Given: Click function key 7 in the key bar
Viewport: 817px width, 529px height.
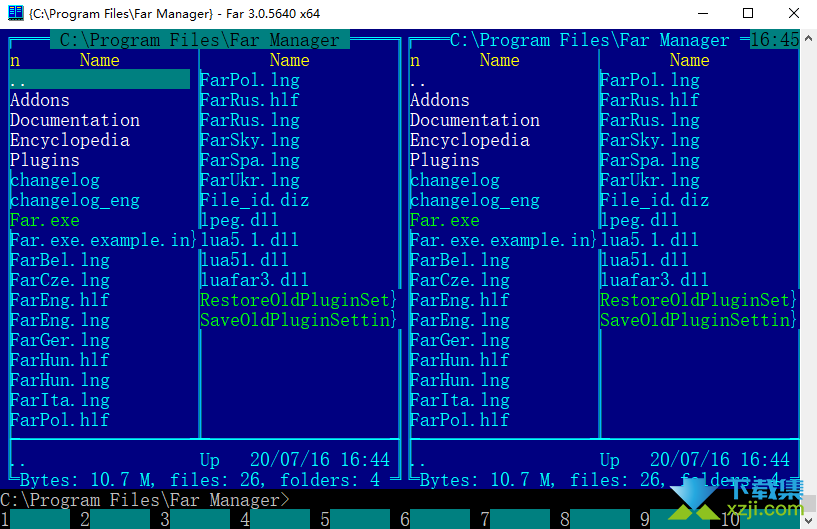Looking at the screenshot, I should click(x=515, y=520).
